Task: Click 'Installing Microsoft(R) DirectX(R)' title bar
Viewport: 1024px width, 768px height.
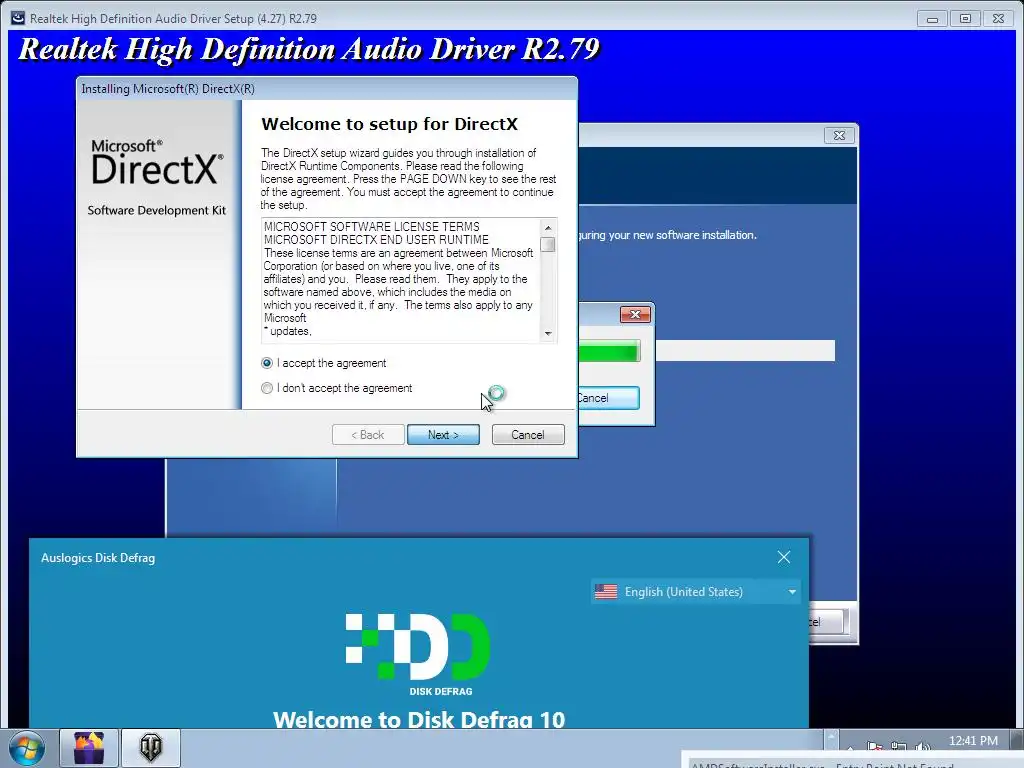Action: coord(327,89)
